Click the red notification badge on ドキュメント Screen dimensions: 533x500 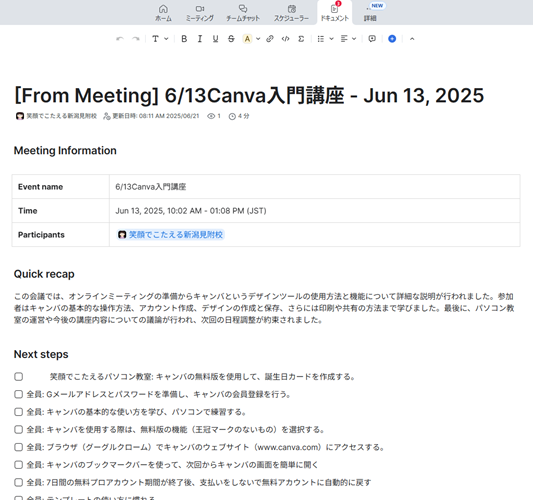(338, 4)
